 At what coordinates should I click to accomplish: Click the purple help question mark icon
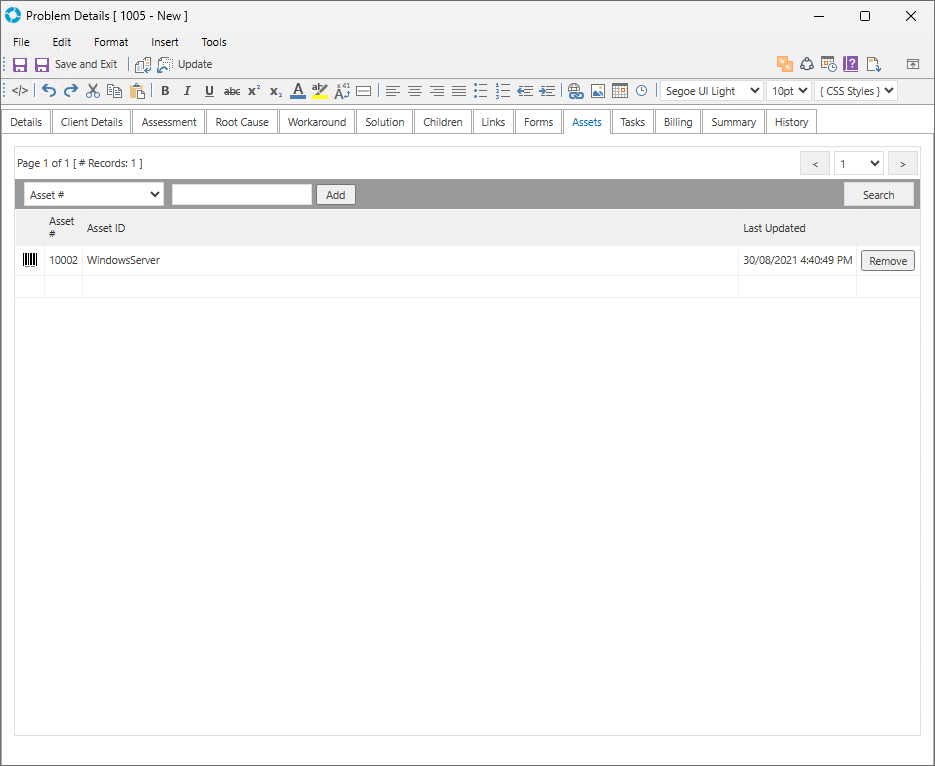(851, 64)
